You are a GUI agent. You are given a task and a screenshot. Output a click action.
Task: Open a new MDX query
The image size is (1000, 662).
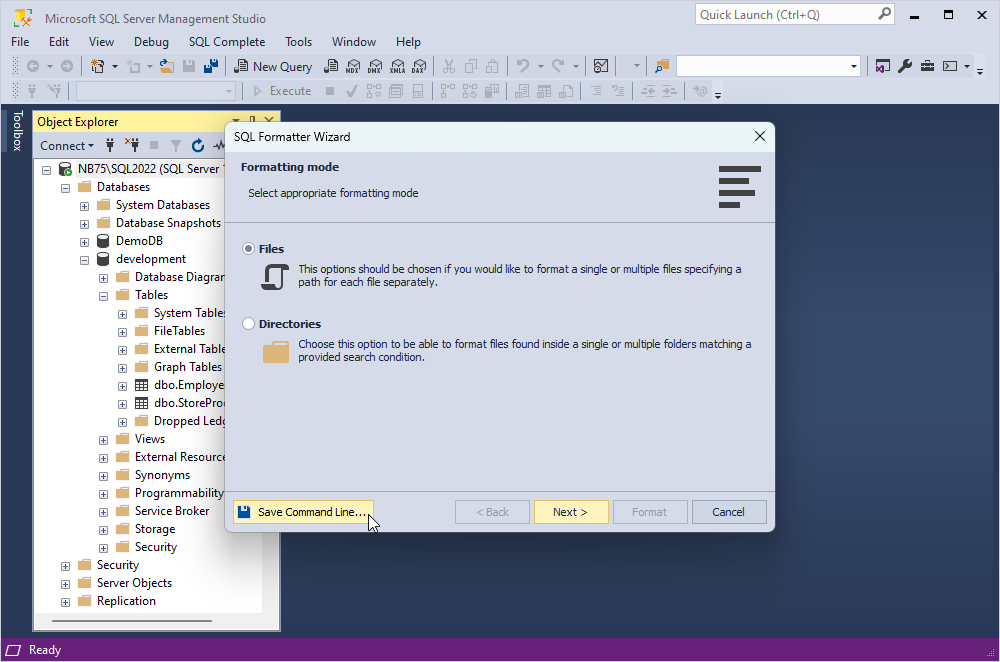click(x=353, y=66)
